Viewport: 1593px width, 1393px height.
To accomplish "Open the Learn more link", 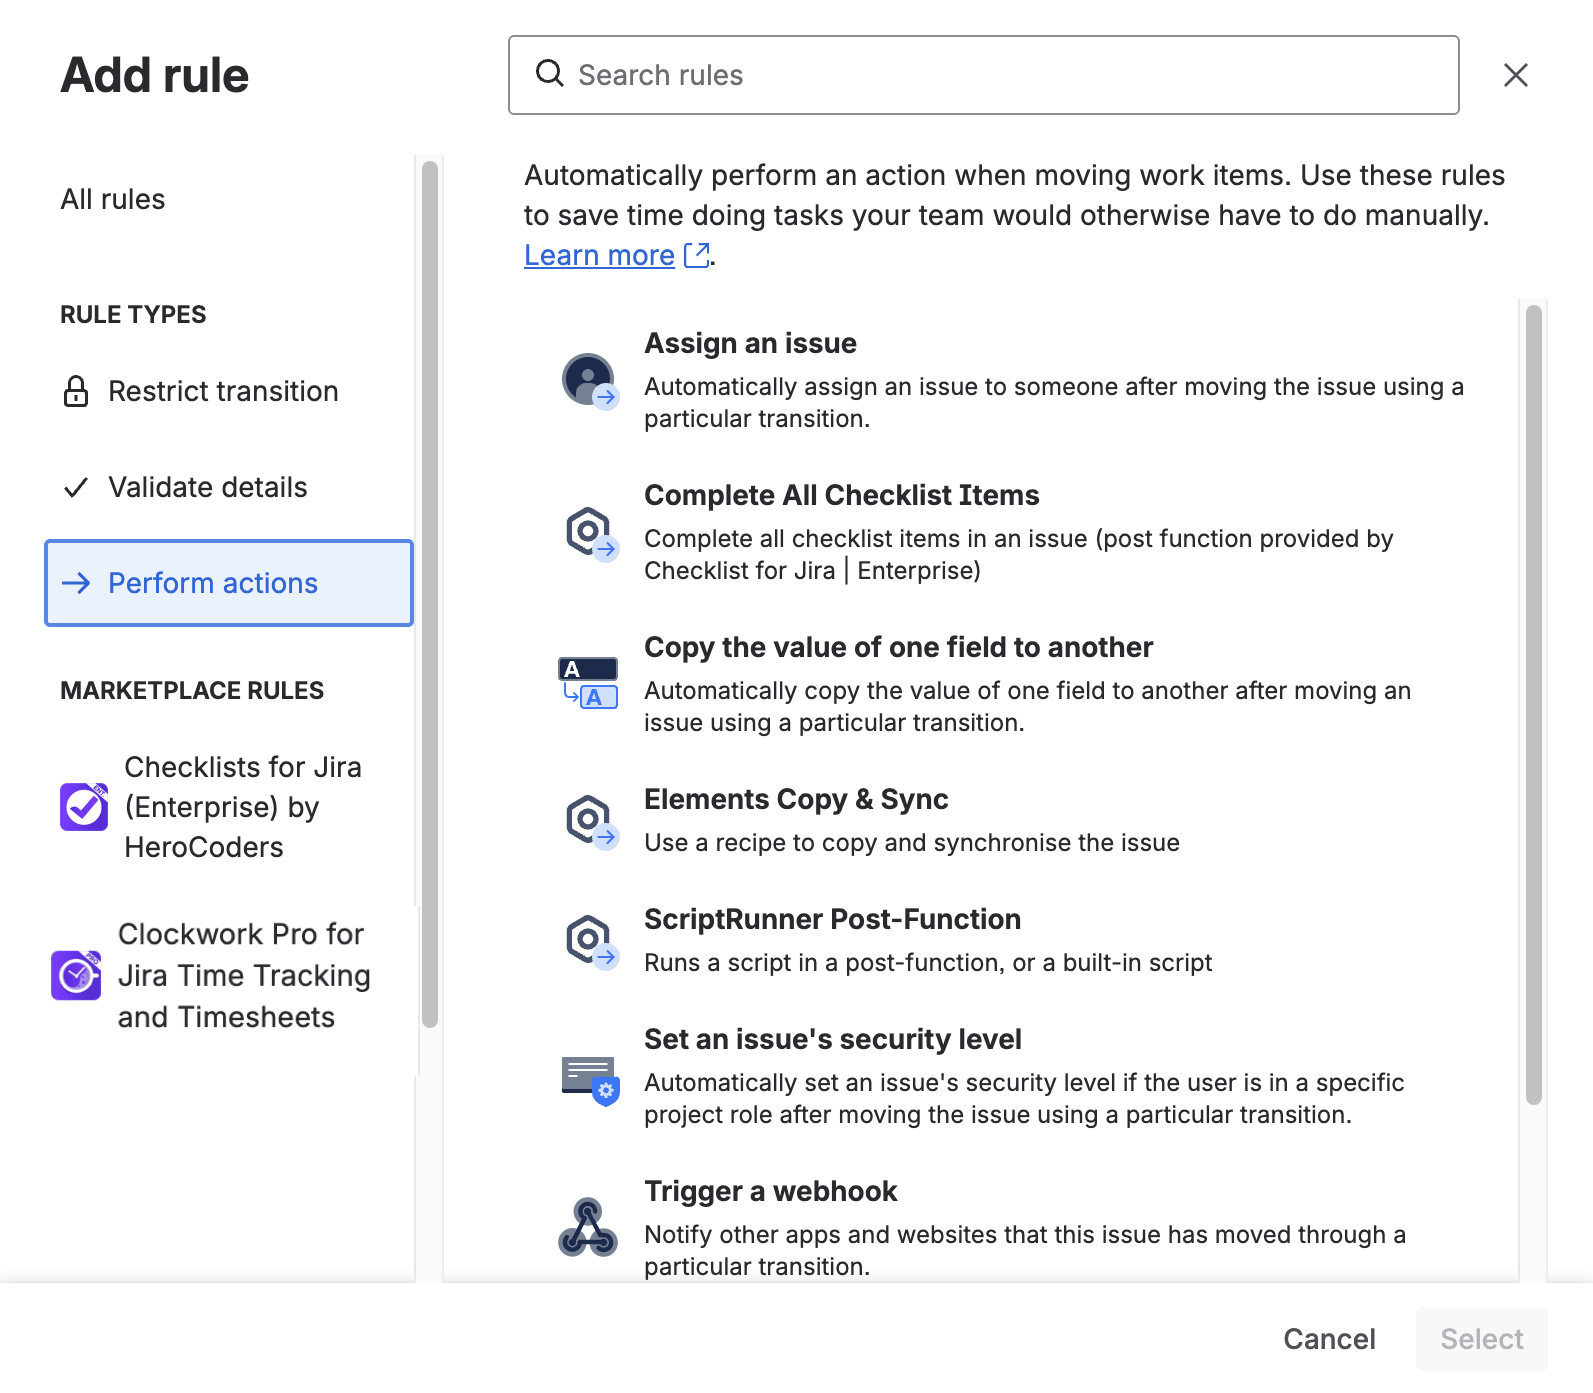I will coord(599,256).
